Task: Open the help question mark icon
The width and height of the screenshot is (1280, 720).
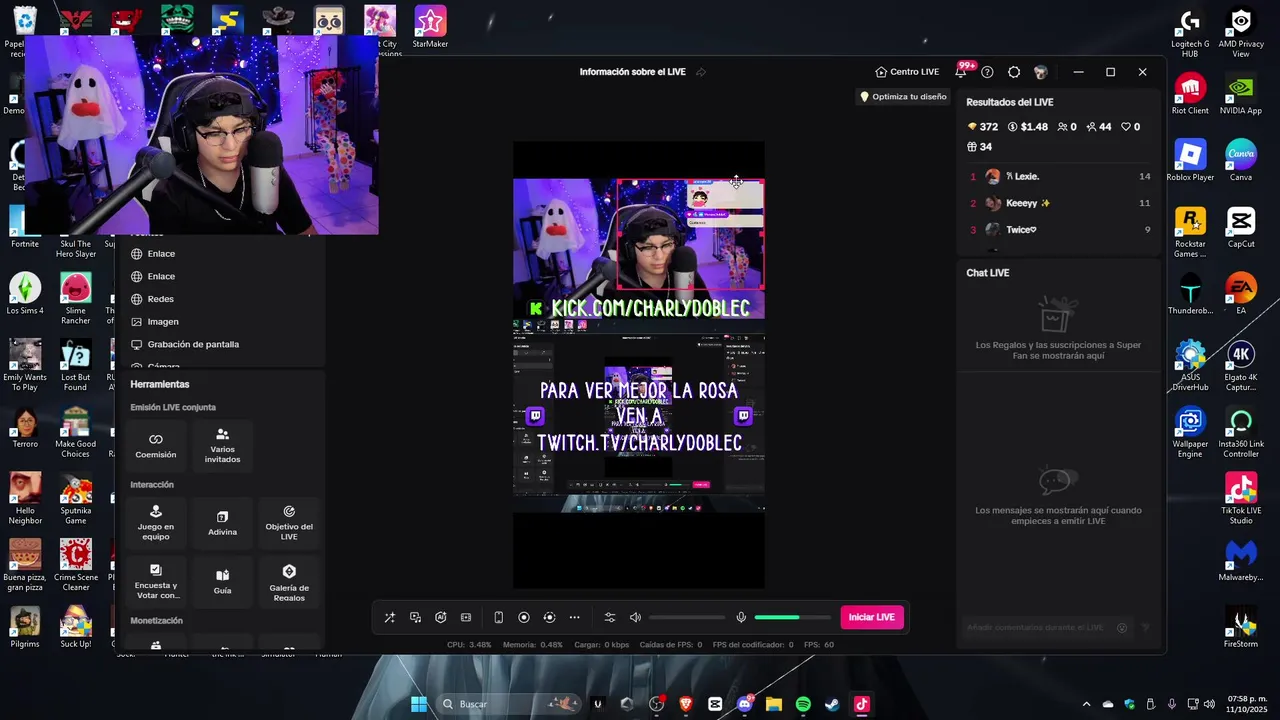Action: (x=987, y=72)
